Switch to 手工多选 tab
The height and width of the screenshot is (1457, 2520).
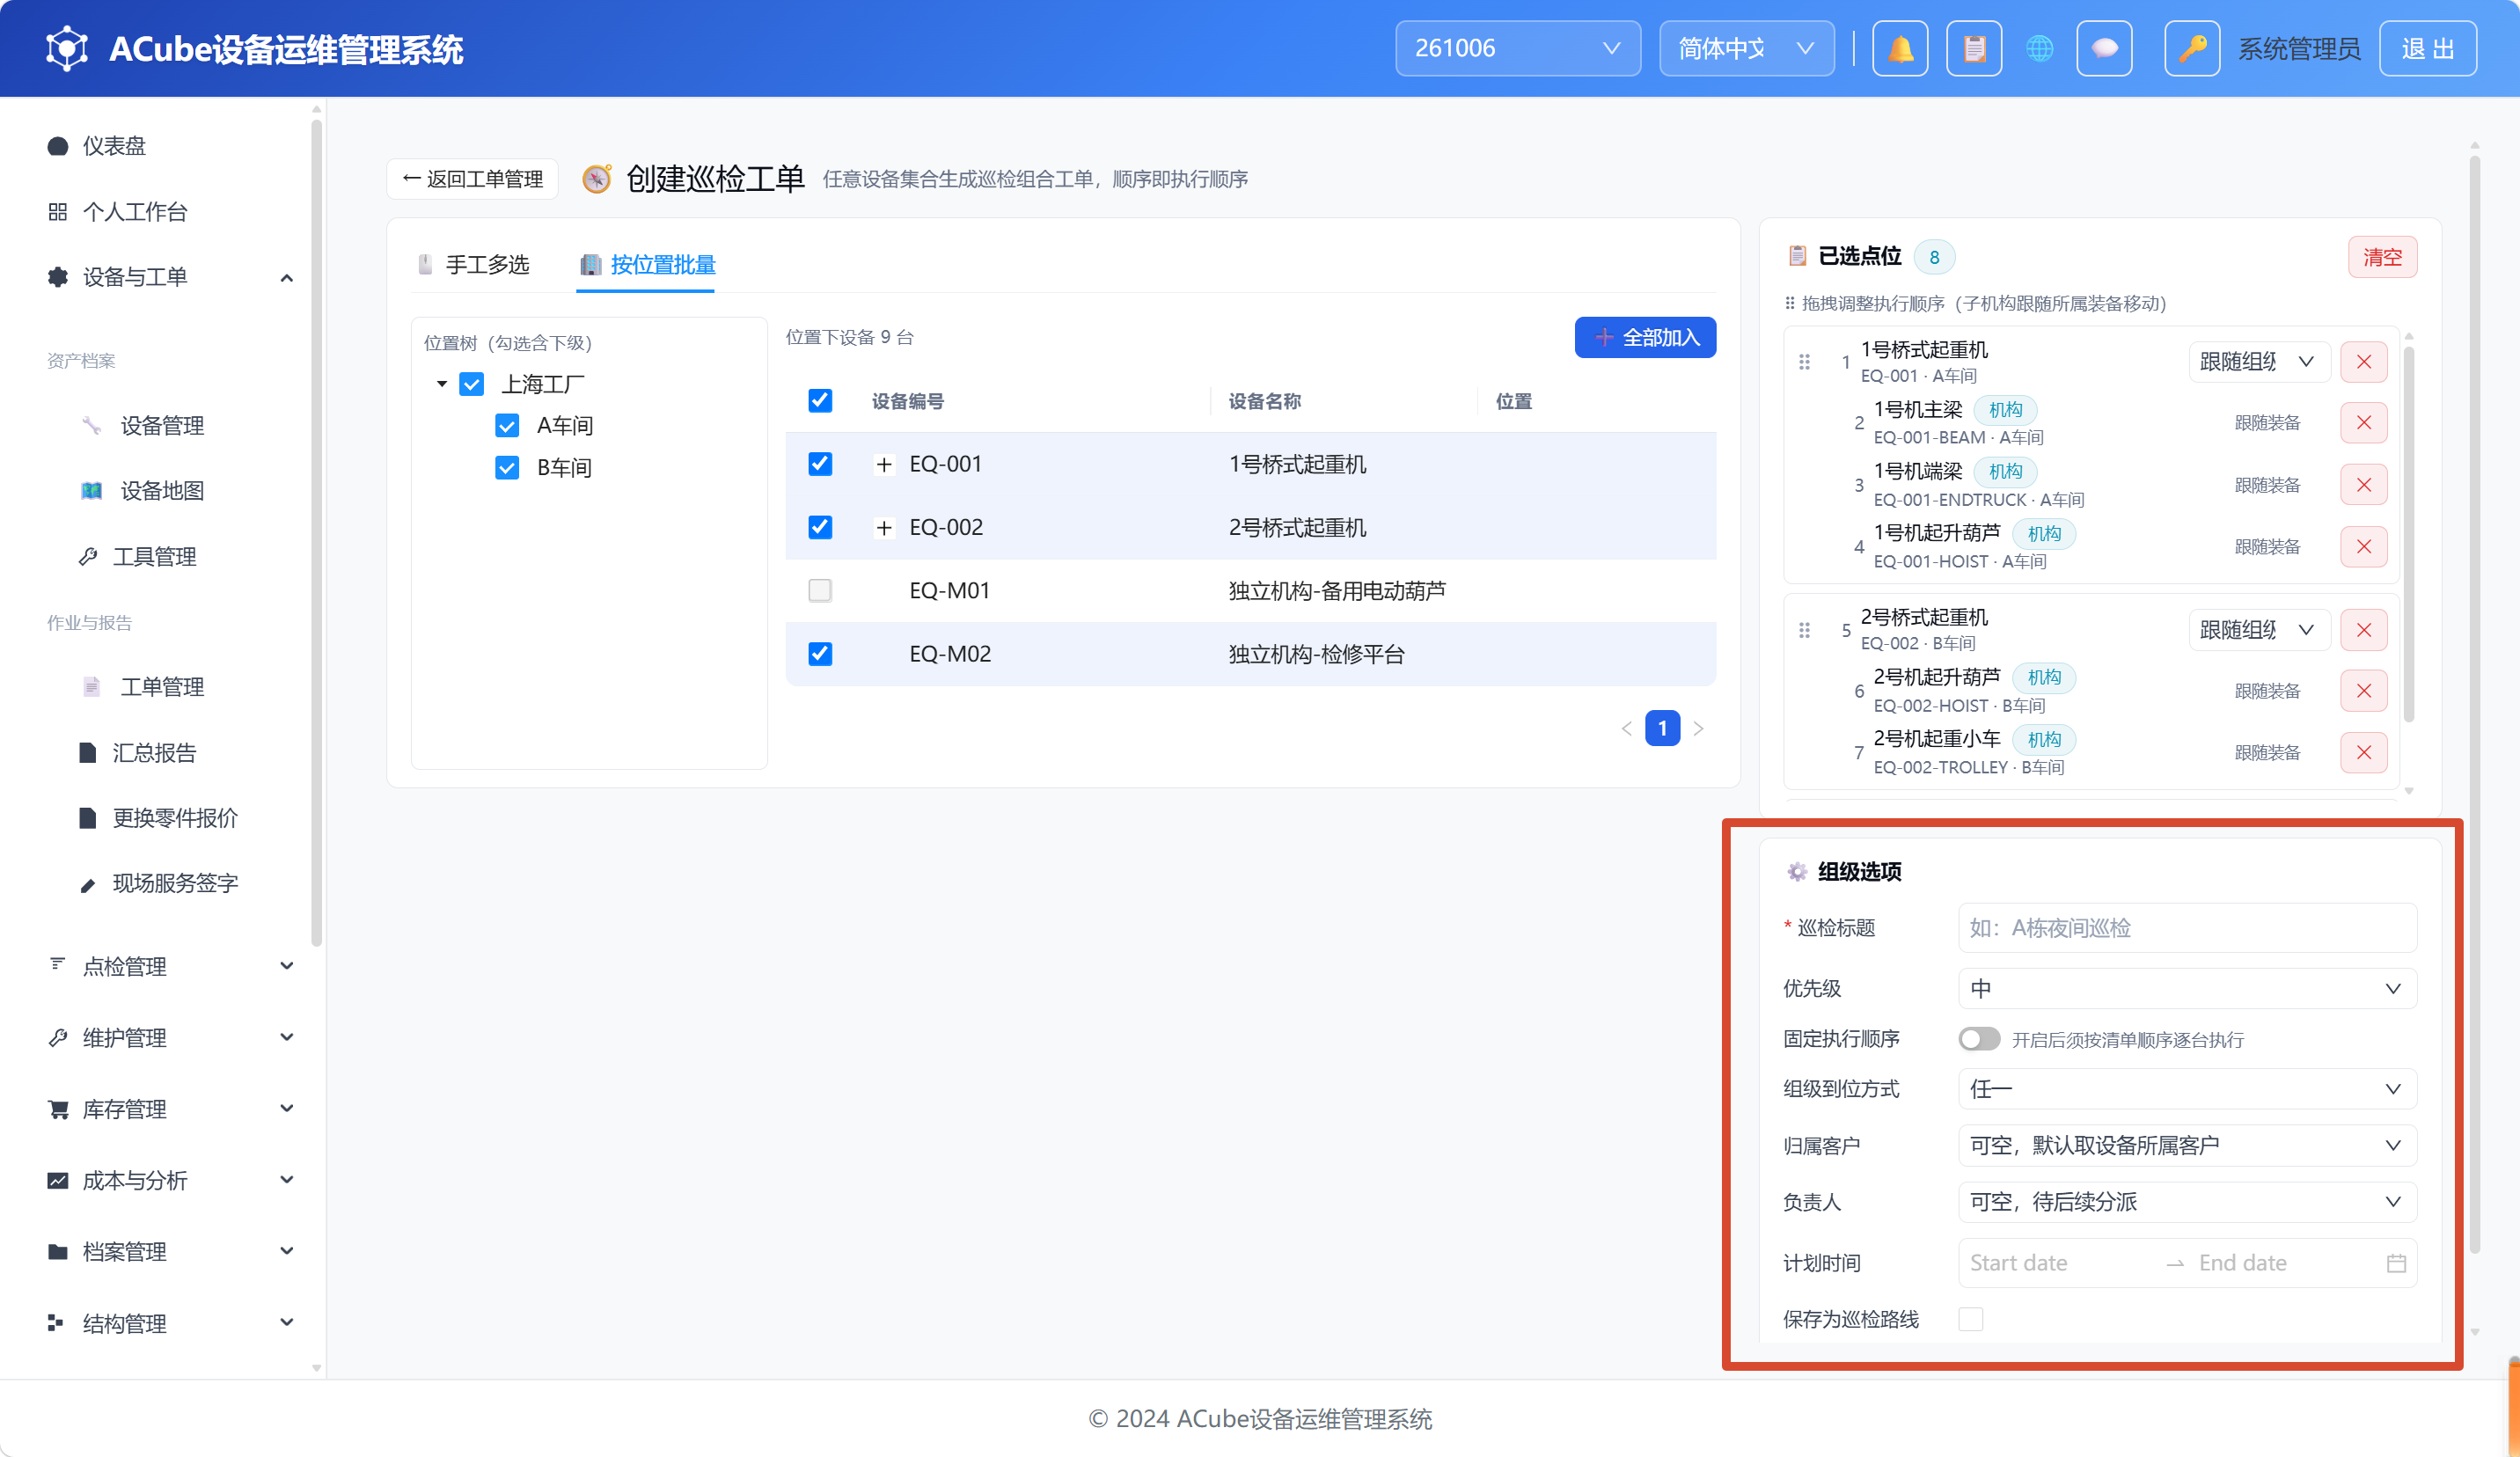474,265
